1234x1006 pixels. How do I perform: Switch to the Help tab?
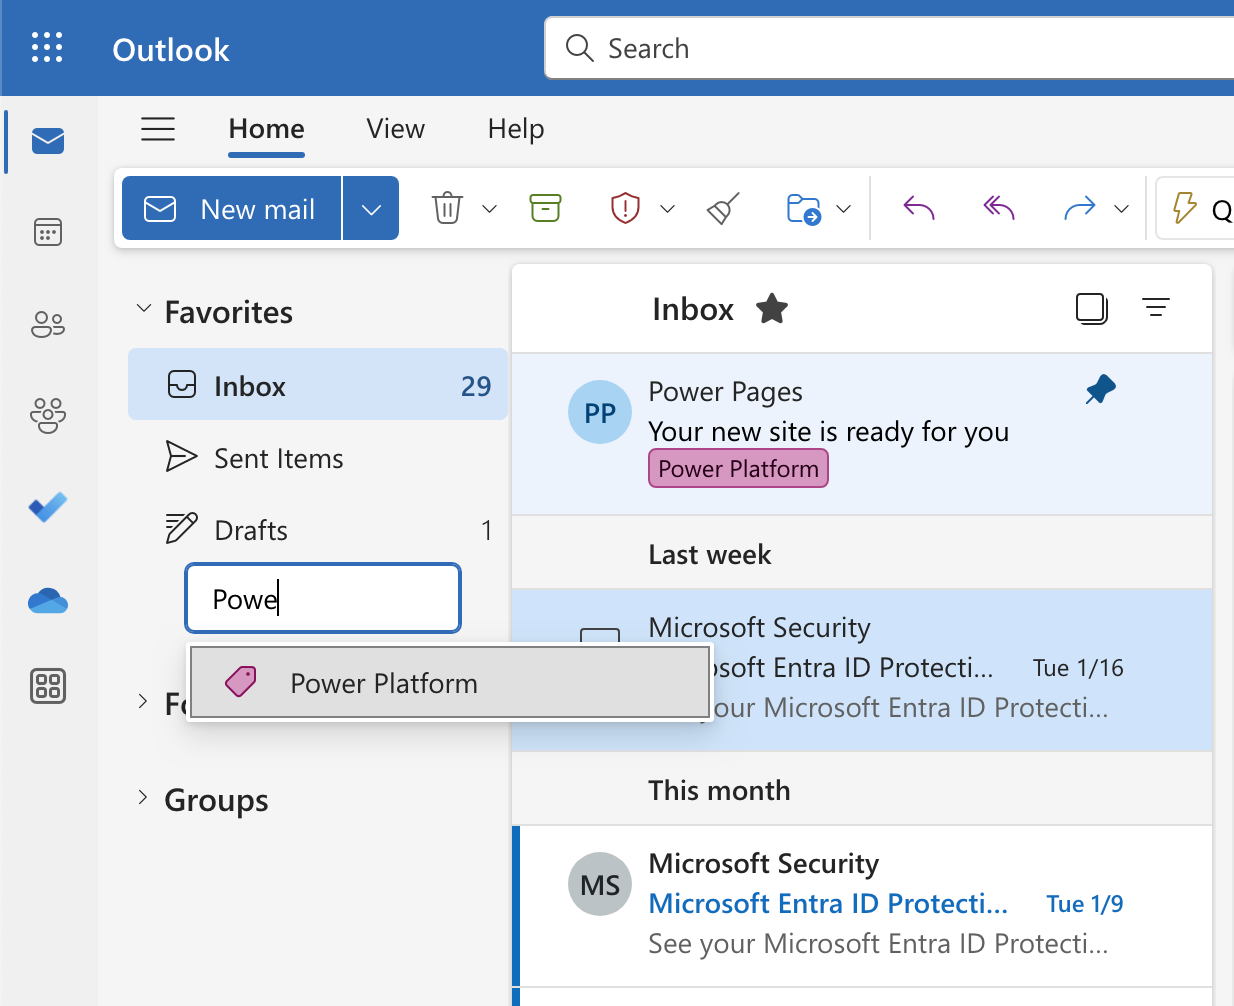[516, 129]
